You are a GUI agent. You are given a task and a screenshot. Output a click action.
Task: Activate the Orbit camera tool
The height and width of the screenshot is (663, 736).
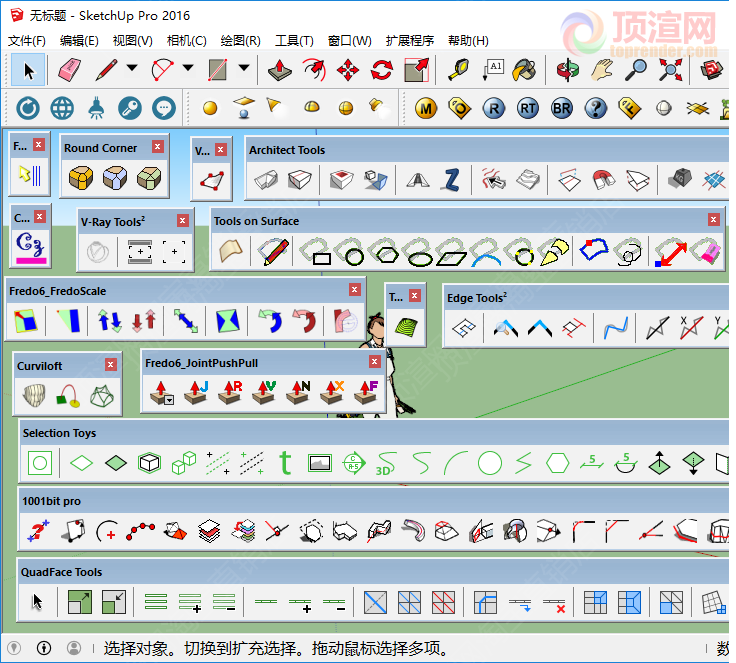pyautogui.click(x=568, y=70)
